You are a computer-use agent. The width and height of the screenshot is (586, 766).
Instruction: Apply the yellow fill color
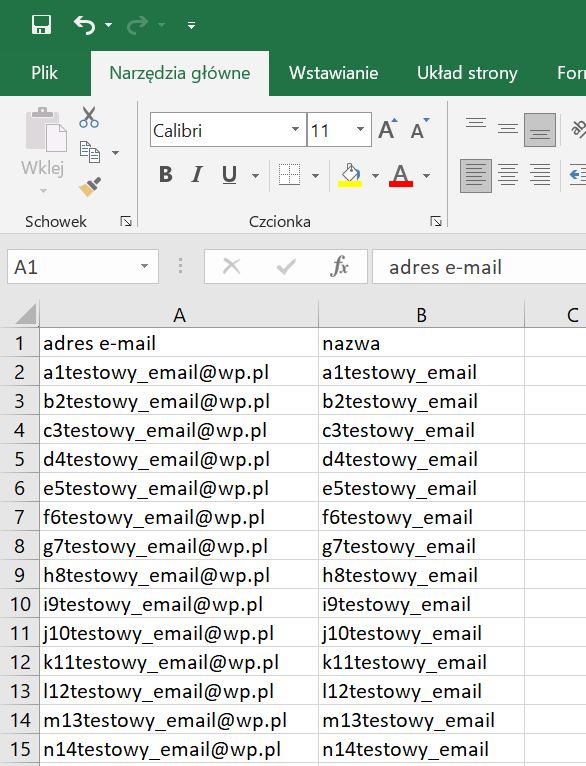tap(350, 175)
